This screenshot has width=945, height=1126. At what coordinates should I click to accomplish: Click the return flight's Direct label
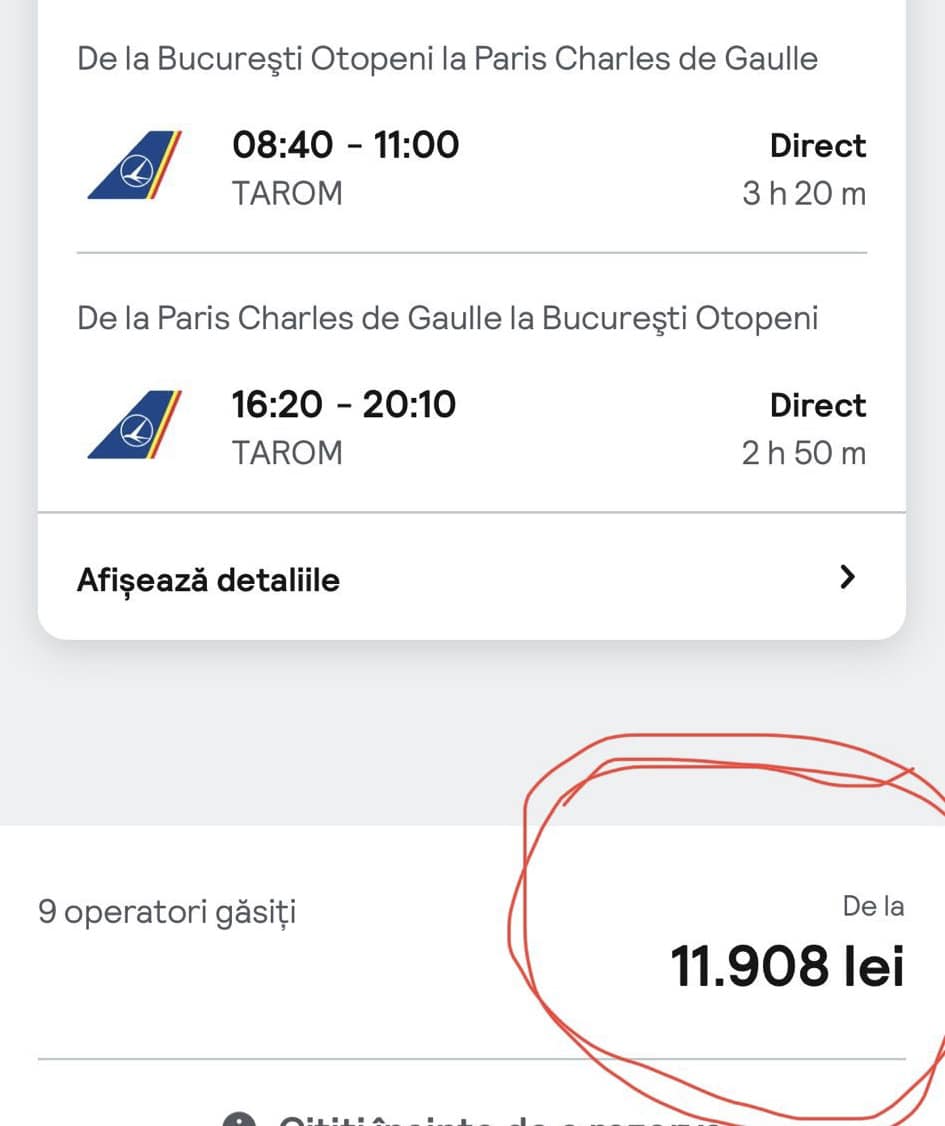coord(817,405)
